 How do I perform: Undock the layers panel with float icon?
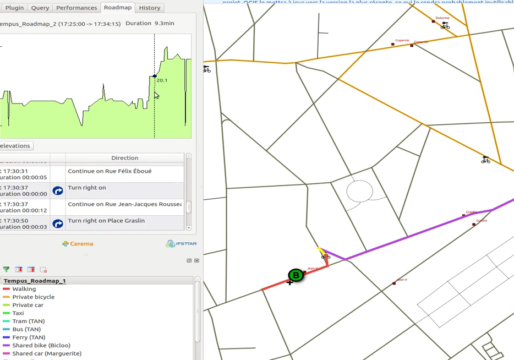[x=189, y=260]
